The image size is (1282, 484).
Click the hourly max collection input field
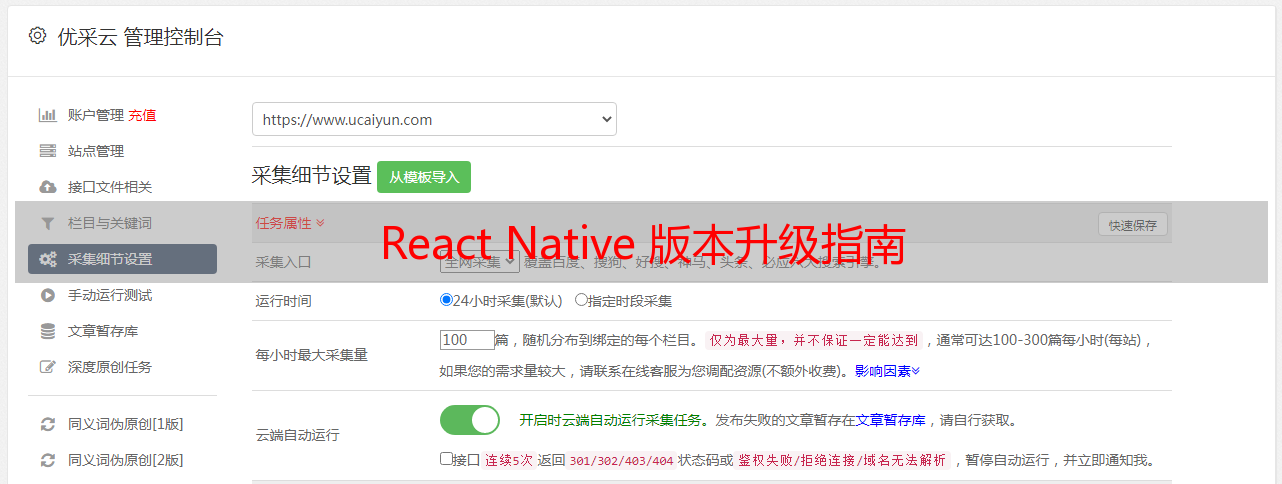pos(467,339)
